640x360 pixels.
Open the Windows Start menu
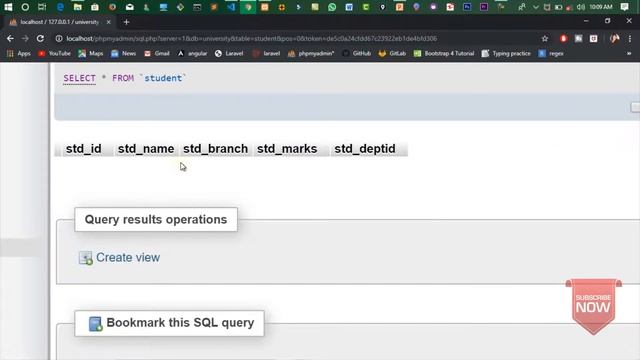[x=8, y=7]
